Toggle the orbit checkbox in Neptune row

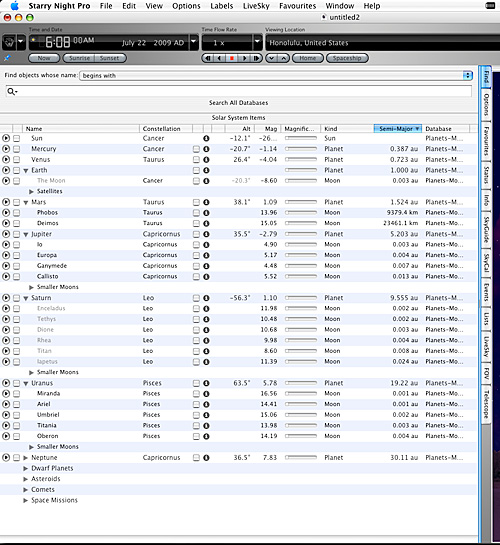196,458
